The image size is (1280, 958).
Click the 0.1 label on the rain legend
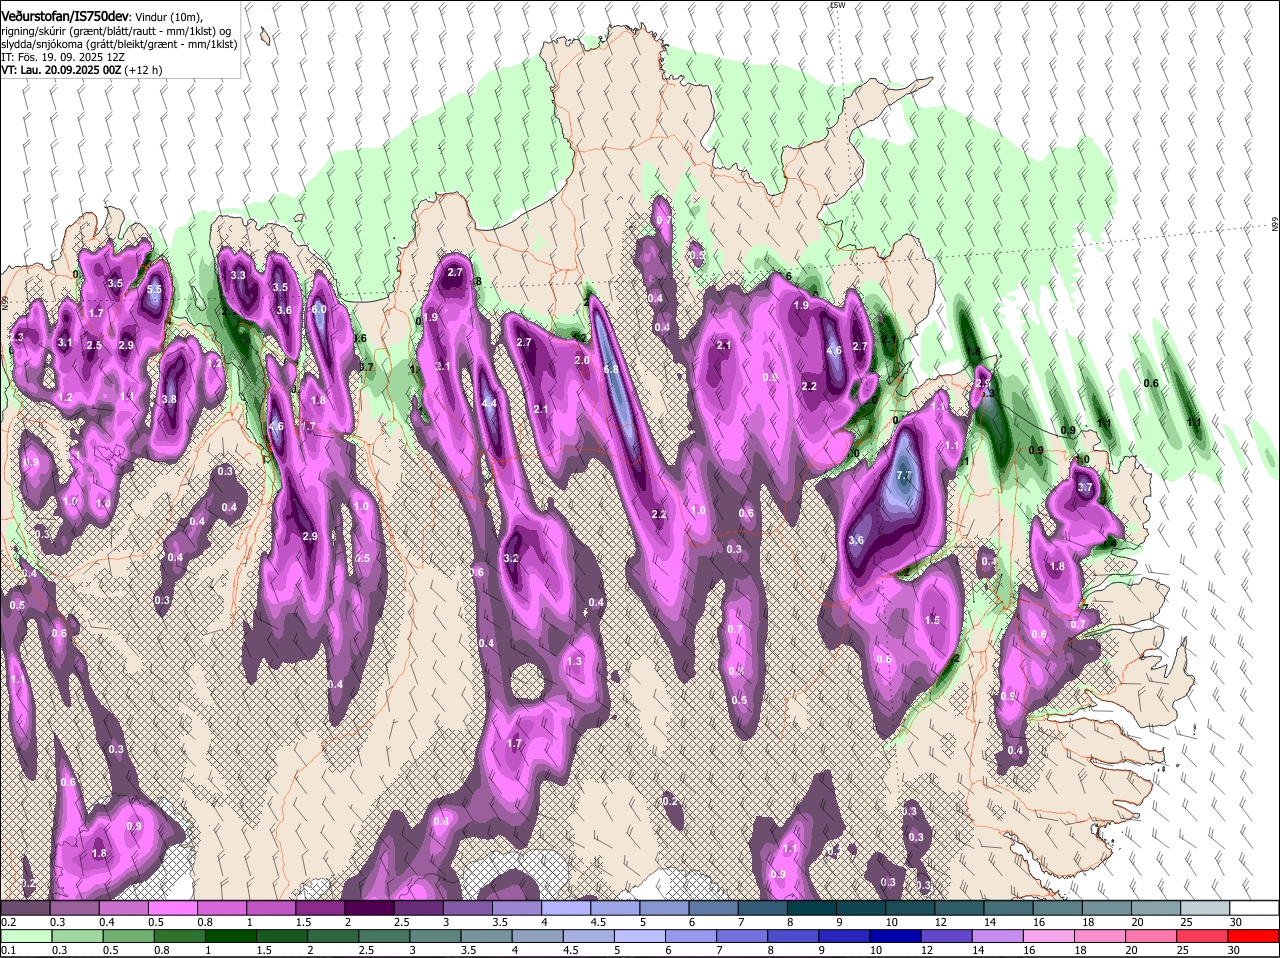pos(8,950)
